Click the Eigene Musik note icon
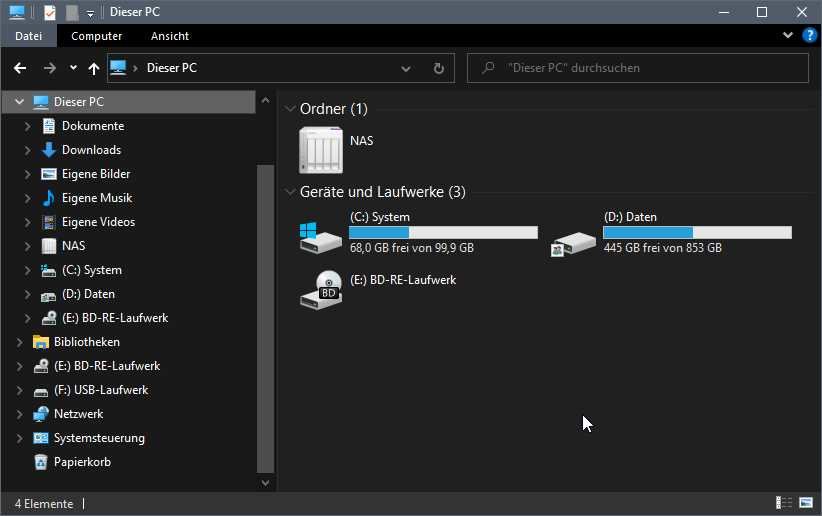 coord(49,198)
